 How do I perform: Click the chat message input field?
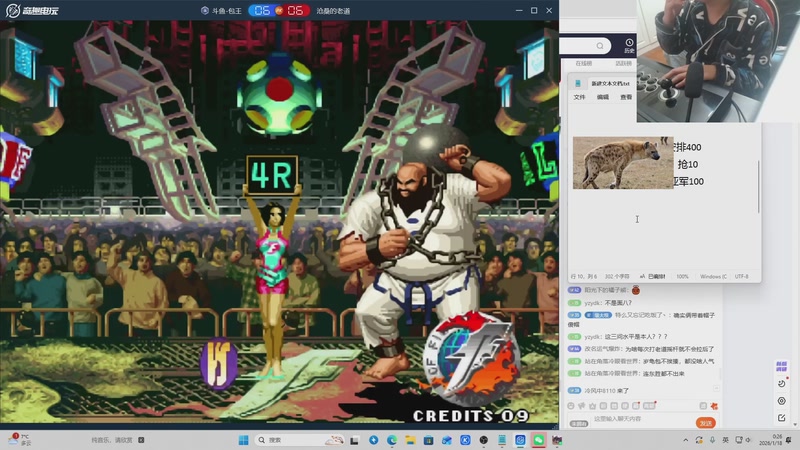coord(642,419)
